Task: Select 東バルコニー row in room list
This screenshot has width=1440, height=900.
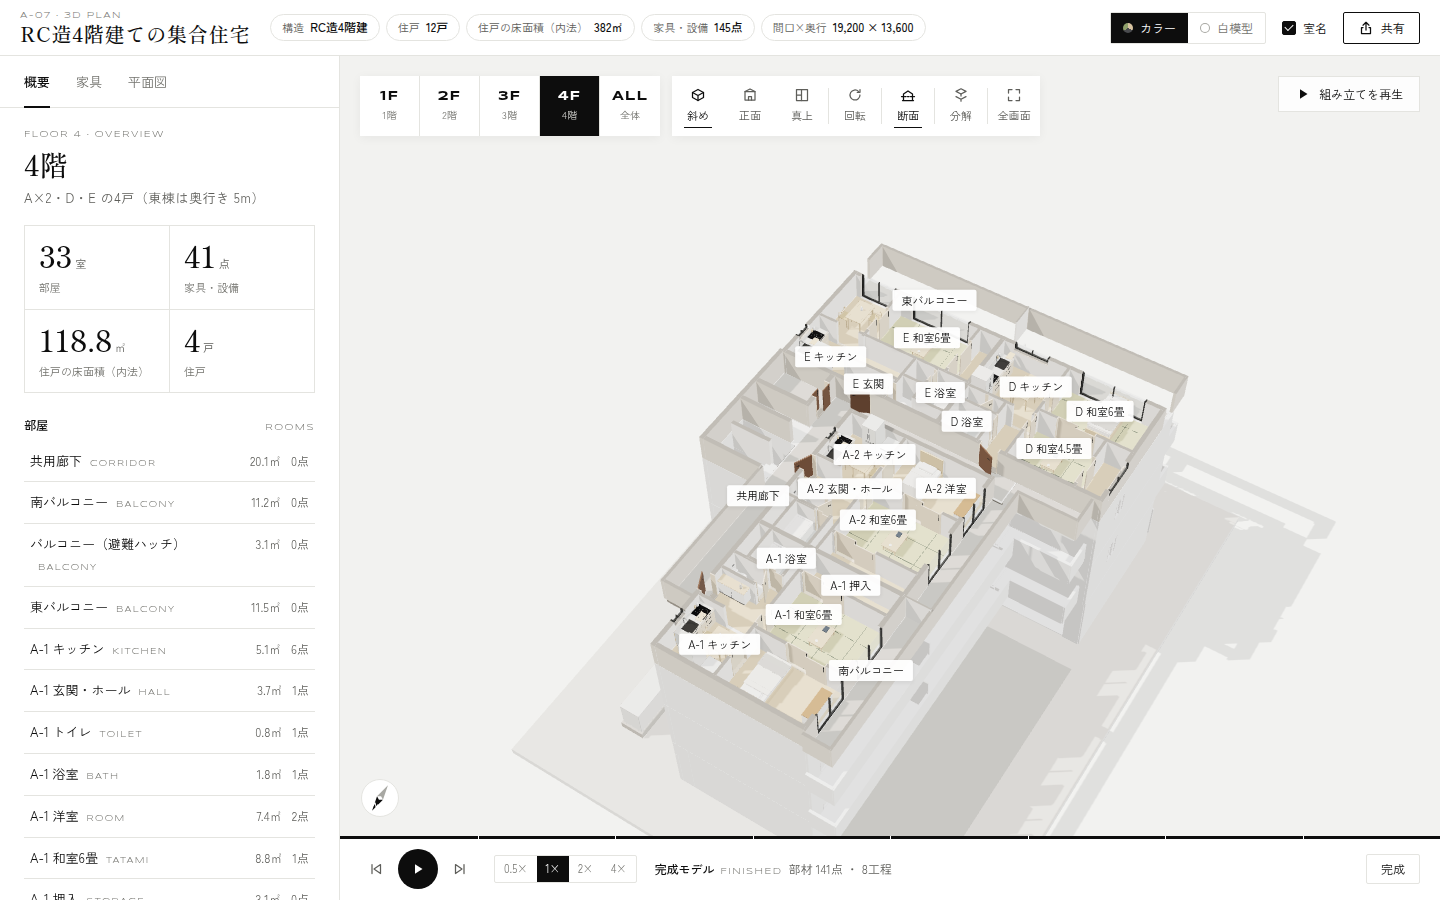Action: [169, 608]
